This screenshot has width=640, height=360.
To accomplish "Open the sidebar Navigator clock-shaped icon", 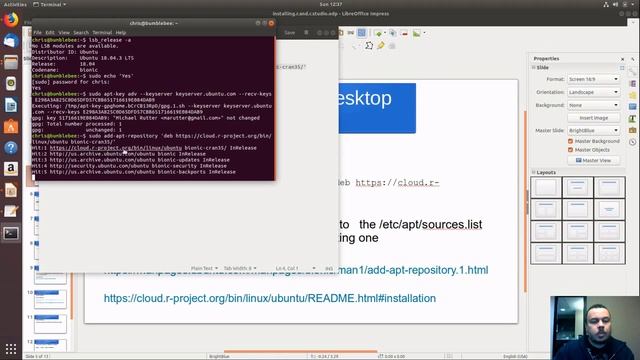I will 633,142.
